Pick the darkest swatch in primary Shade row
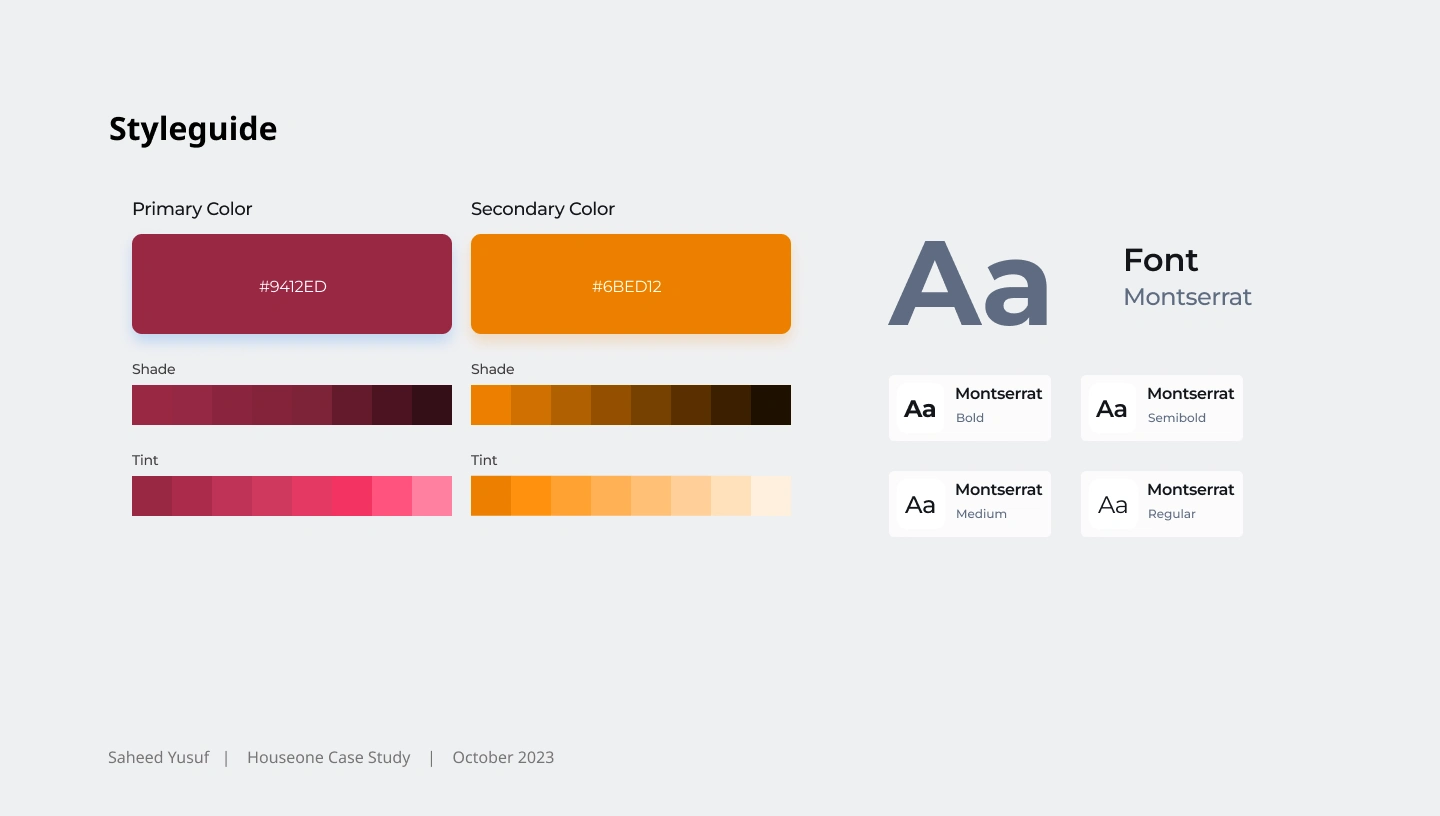Screen dimensions: 1440x816 tap(432, 405)
